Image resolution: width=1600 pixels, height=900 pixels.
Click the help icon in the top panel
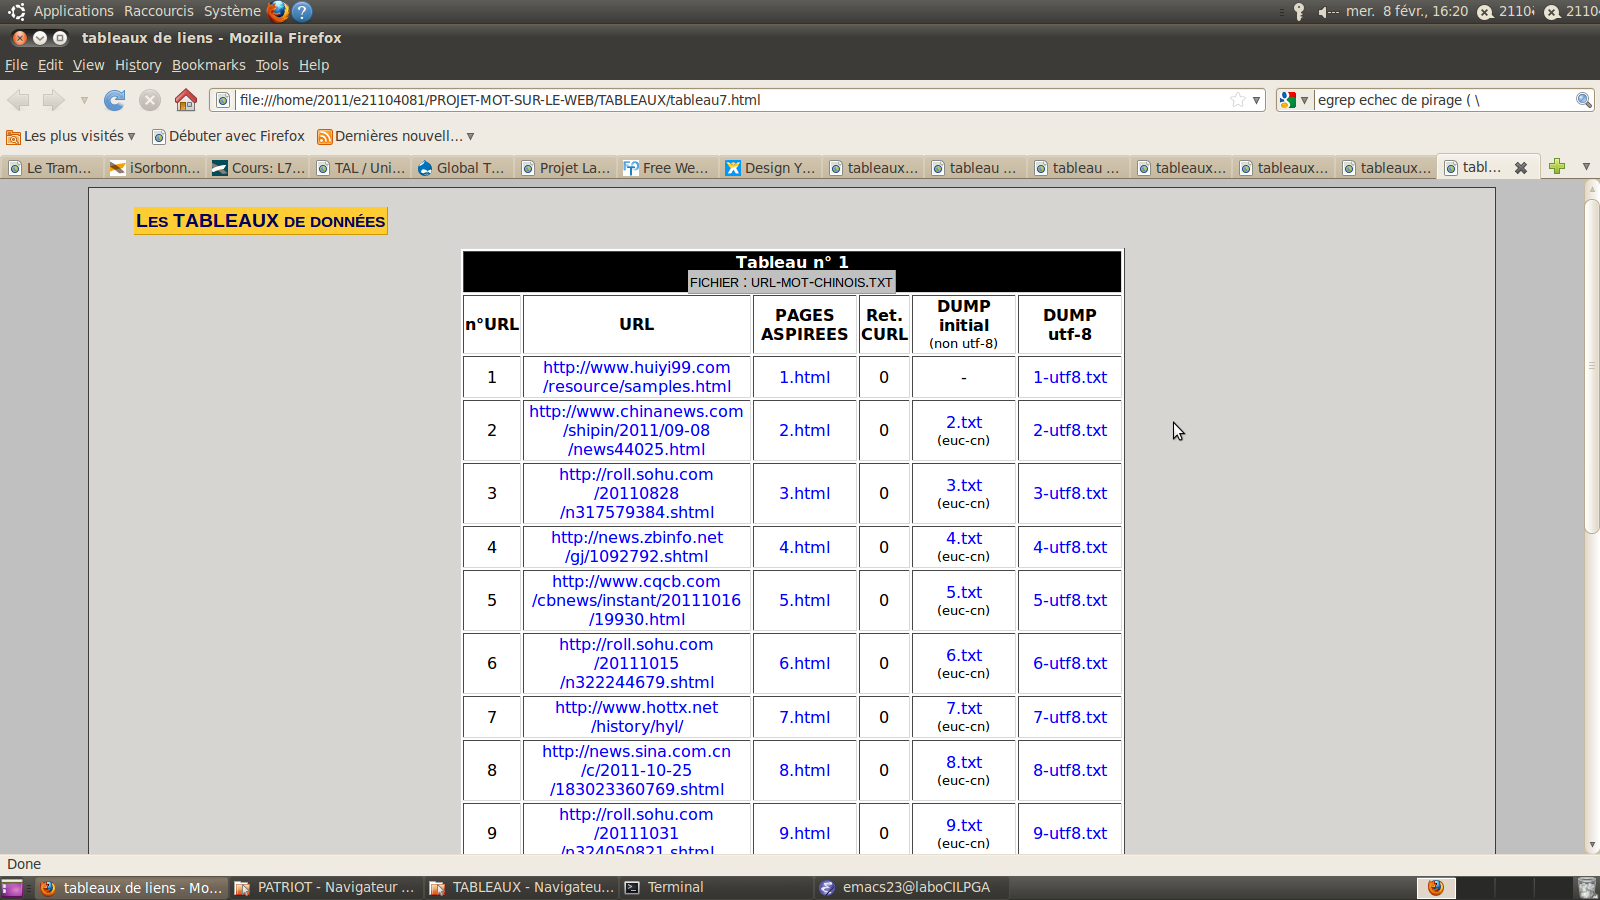[x=302, y=11]
